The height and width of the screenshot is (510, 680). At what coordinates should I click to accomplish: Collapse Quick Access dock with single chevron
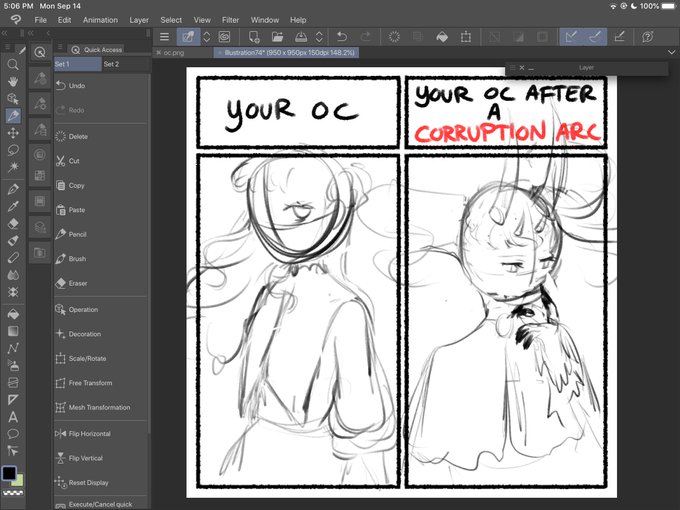[48, 33]
